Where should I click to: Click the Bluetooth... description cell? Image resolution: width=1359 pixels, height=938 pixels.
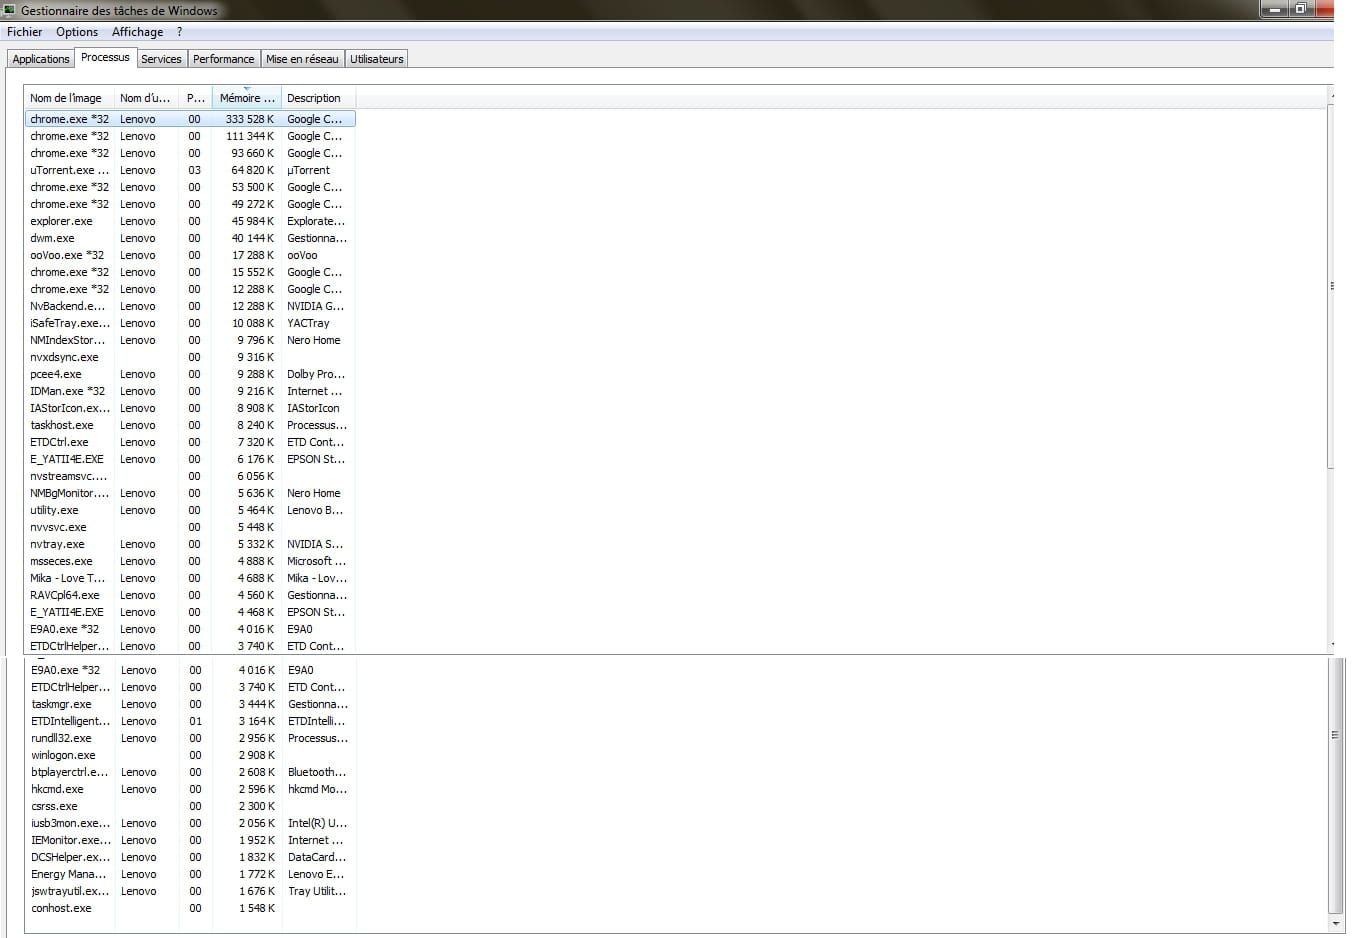(x=317, y=772)
